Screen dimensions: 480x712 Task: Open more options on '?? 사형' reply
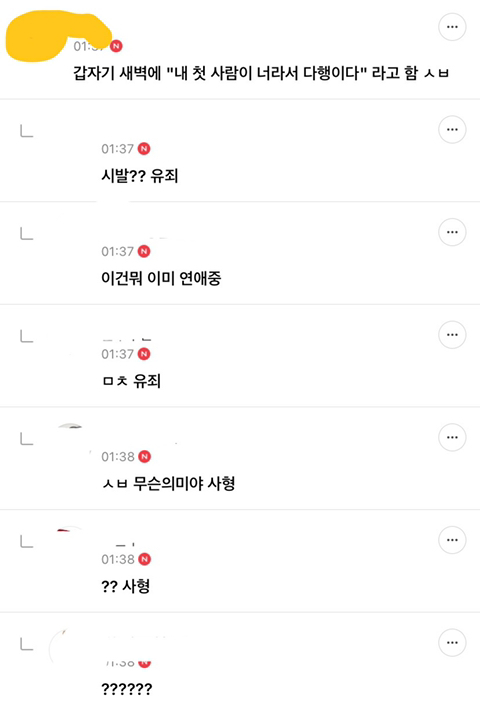(452, 540)
